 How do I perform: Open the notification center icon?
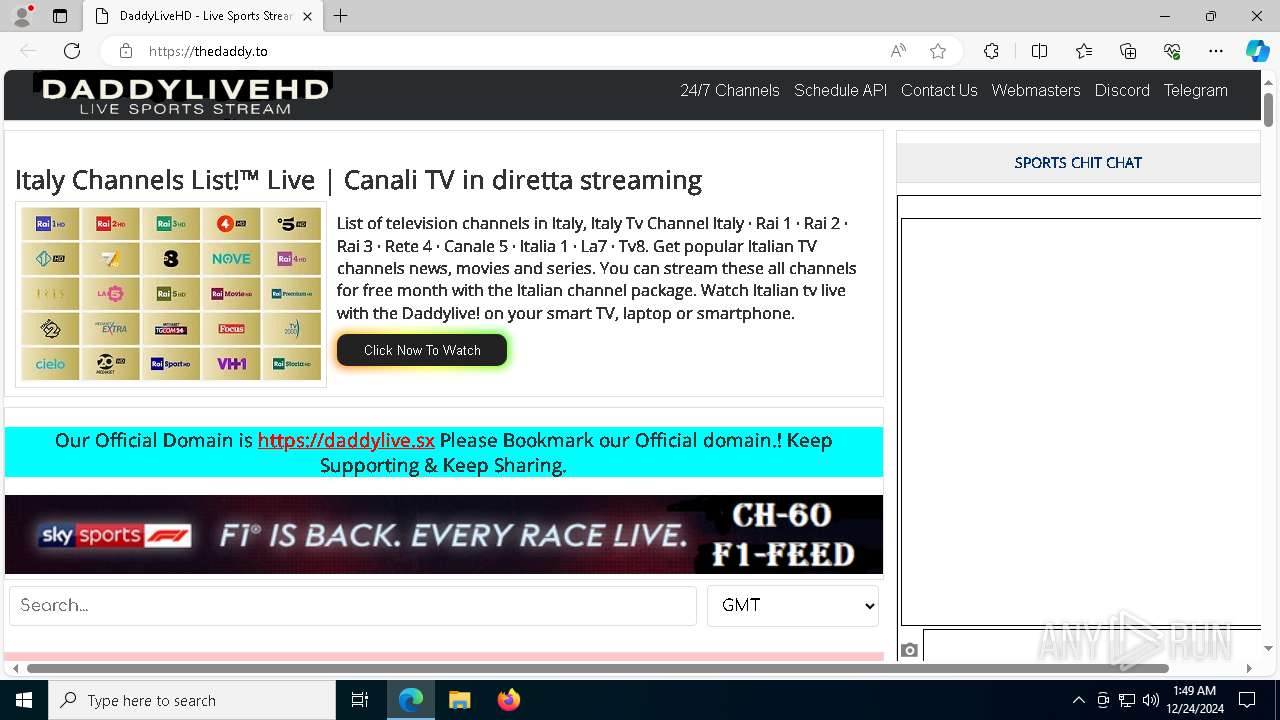[1247, 700]
